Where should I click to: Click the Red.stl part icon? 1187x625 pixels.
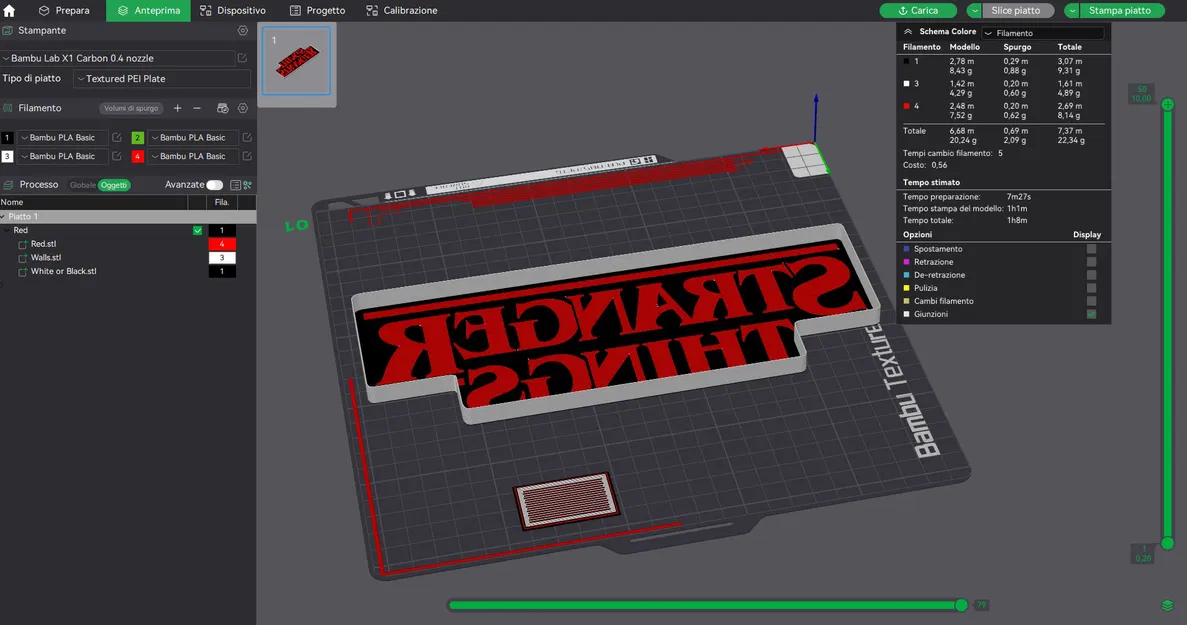pyautogui.click(x=23, y=244)
